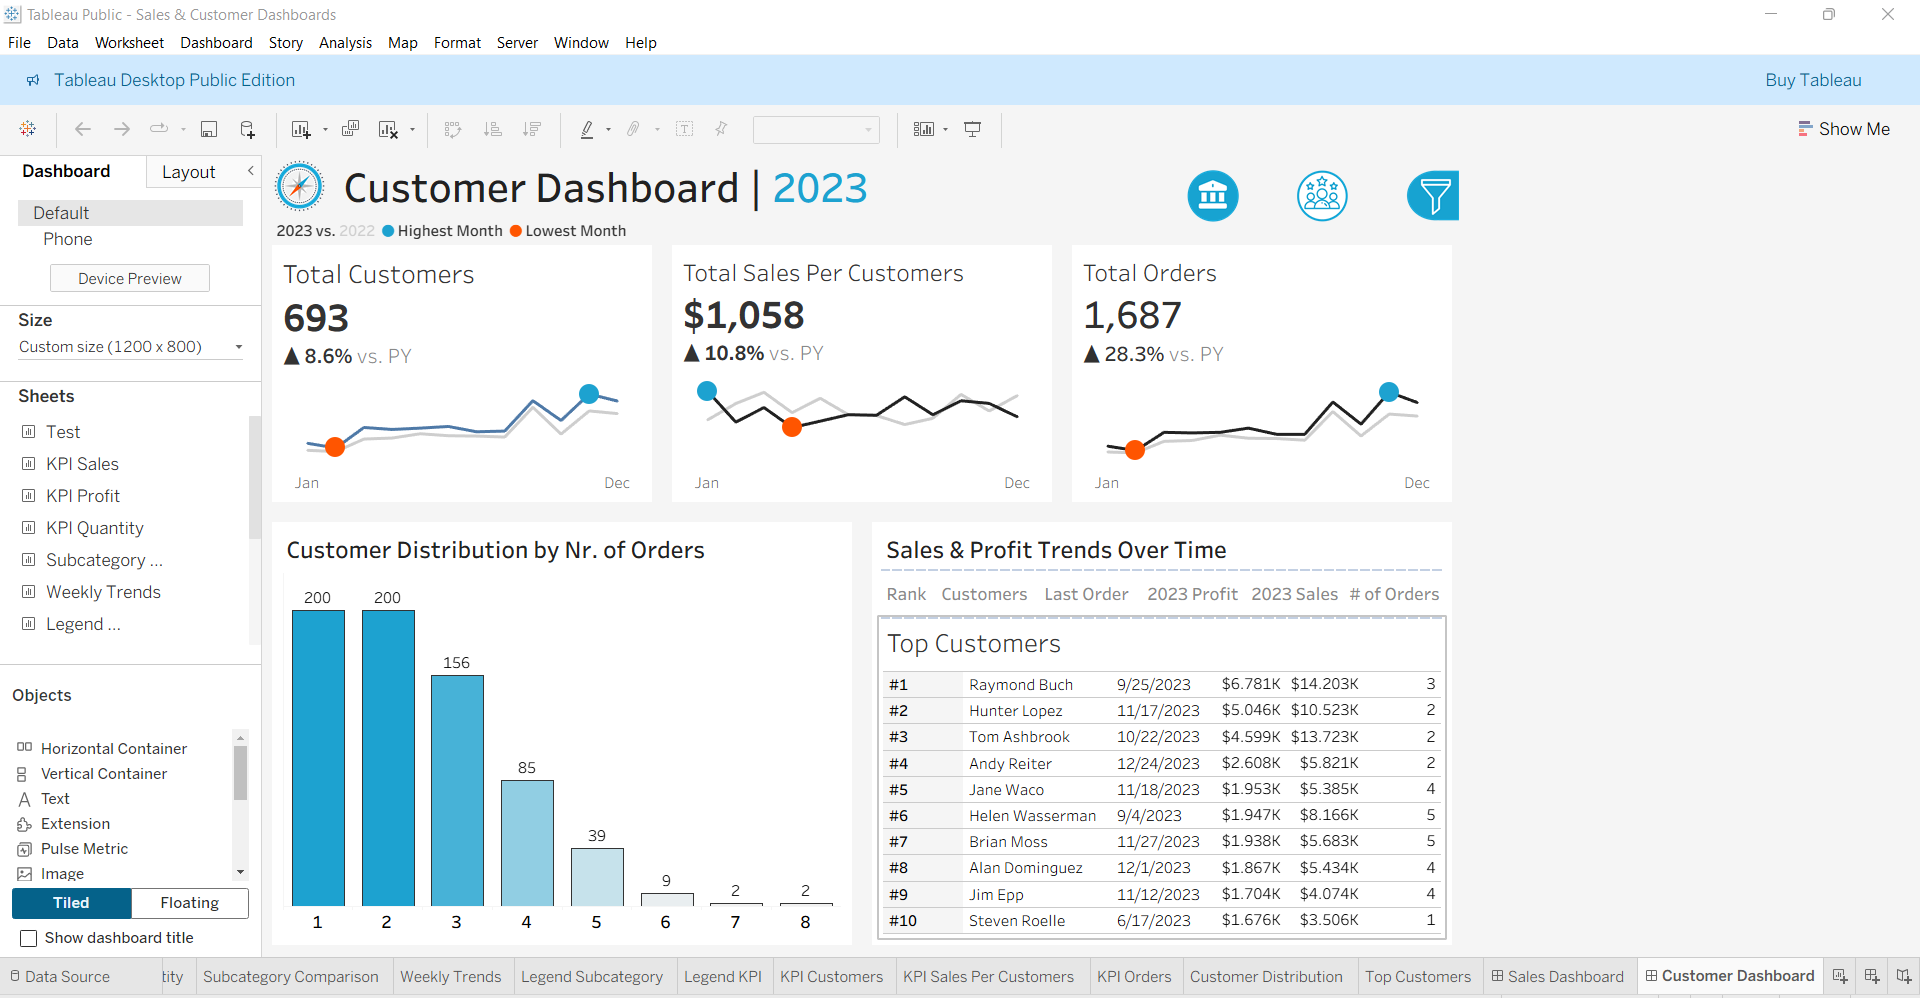This screenshot has height=998, width=1920.
Task: Click the customers group icon in header
Action: coord(1322,195)
